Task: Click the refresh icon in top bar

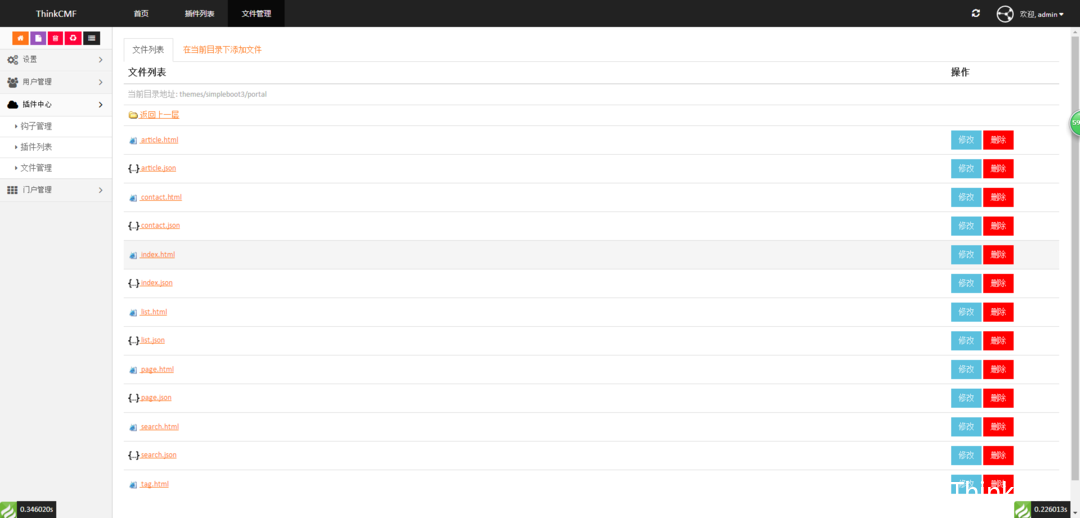Action: coord(976,14)
